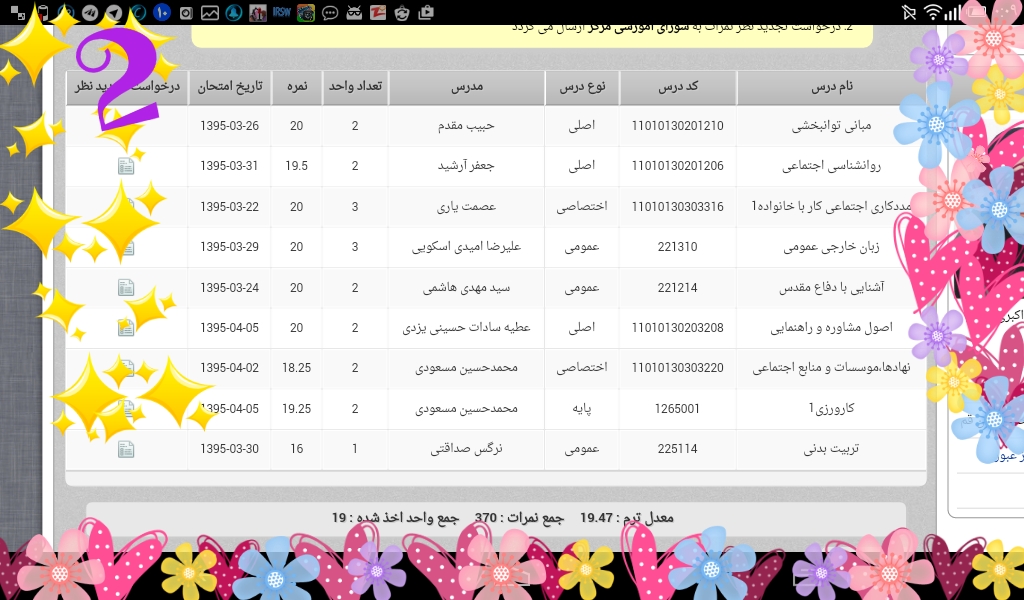Click the grade '16'
The image size is (1024, 600).
click(296, 449)
